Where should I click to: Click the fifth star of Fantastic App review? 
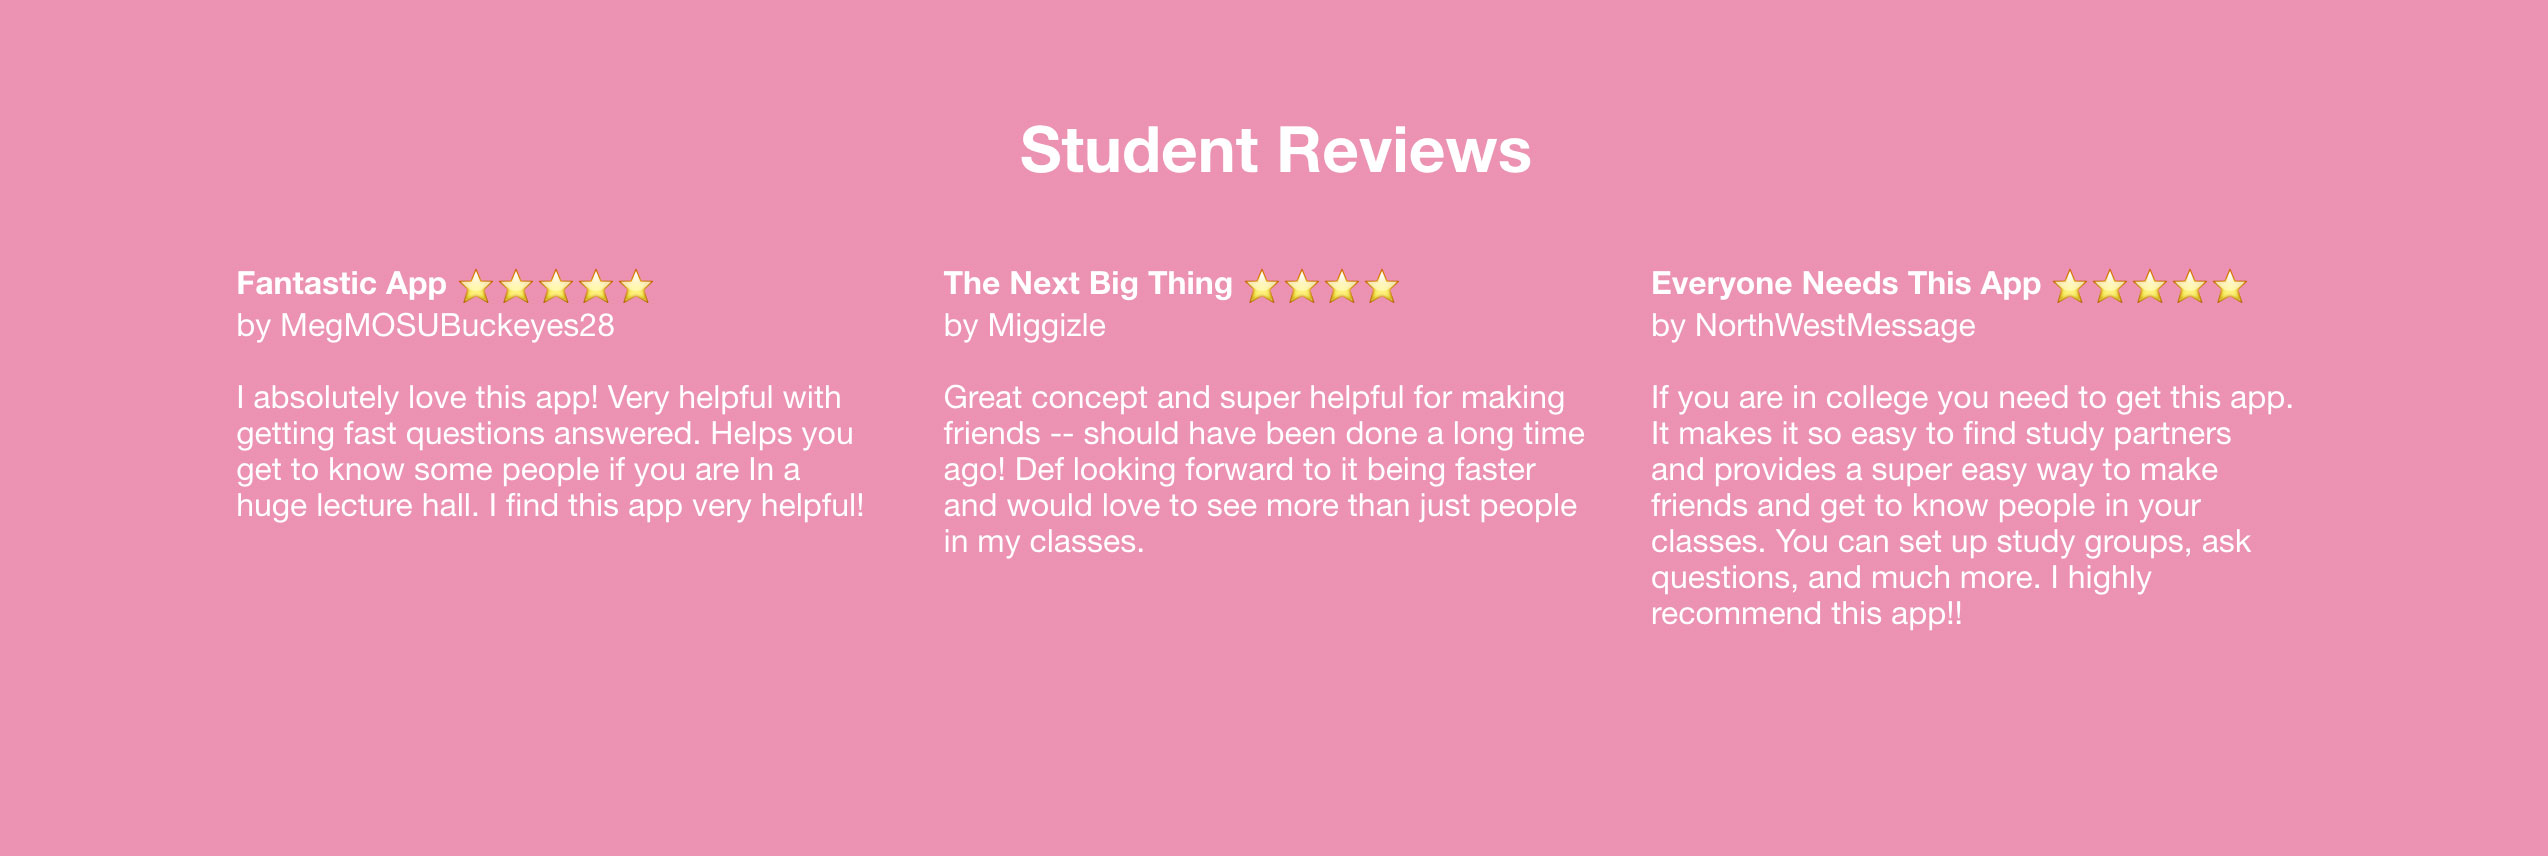[x=636, y=287]
